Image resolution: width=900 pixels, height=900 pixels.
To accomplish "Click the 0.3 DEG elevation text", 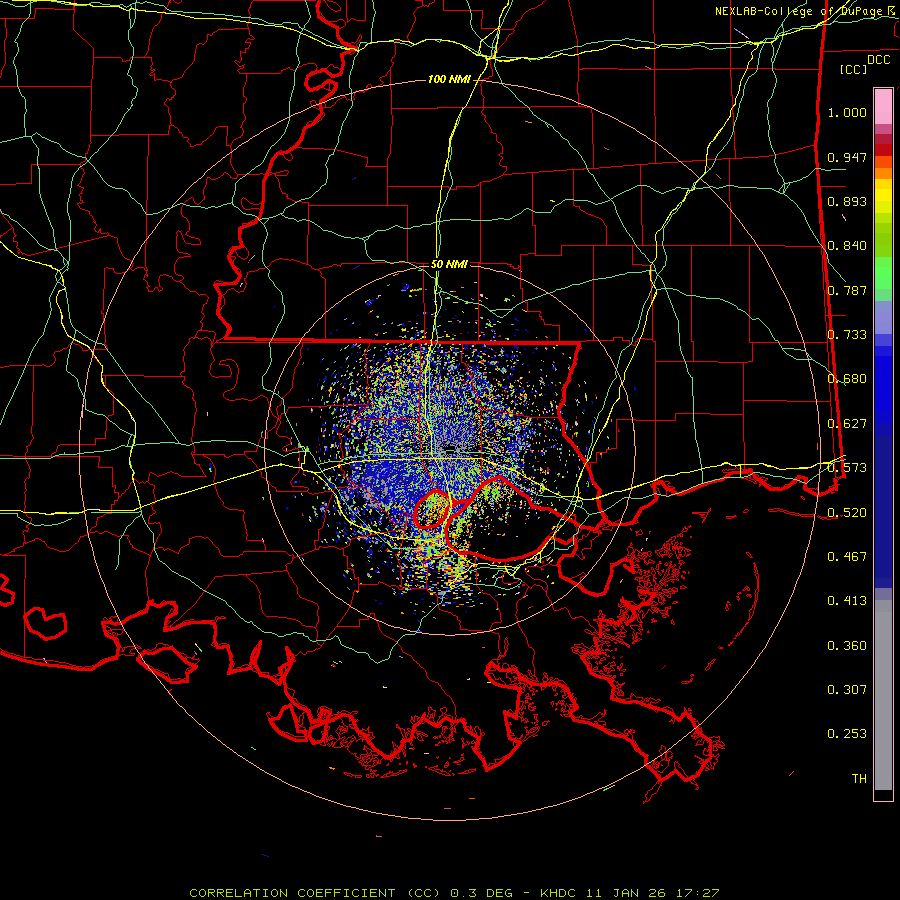I will (481, 893).
